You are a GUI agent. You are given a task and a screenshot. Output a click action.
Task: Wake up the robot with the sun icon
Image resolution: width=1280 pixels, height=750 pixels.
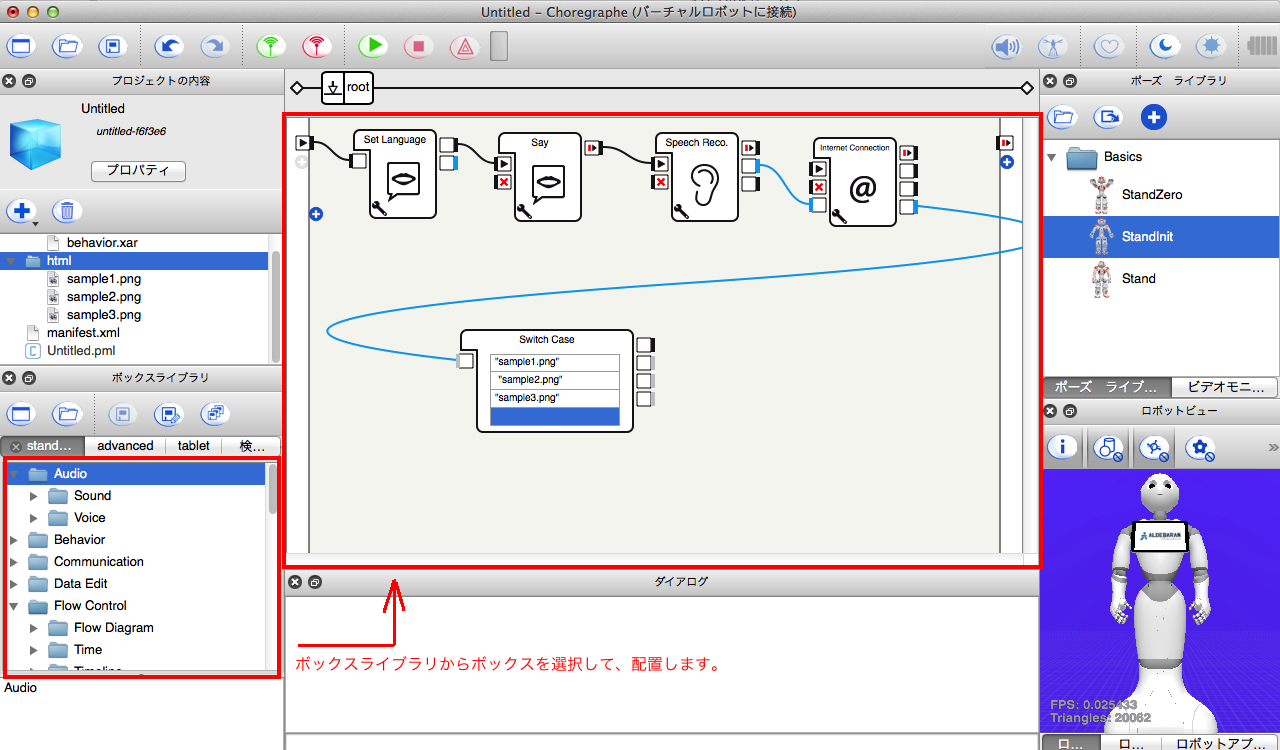[x=1211, y=46]
